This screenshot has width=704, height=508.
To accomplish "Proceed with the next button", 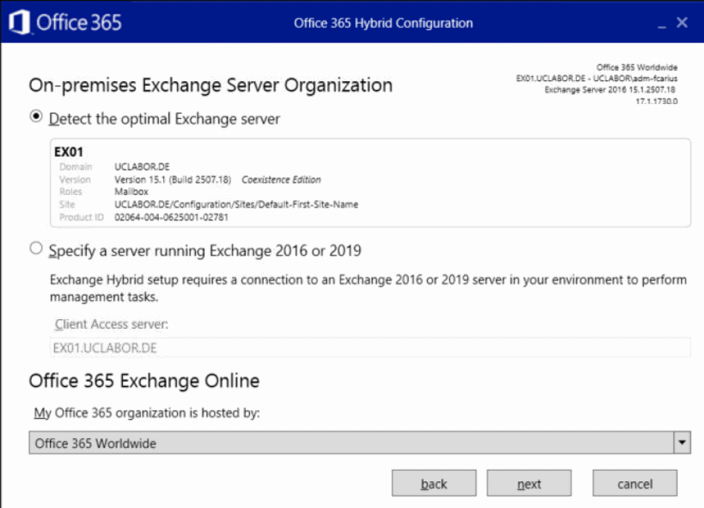I will (x=529, y=483).
